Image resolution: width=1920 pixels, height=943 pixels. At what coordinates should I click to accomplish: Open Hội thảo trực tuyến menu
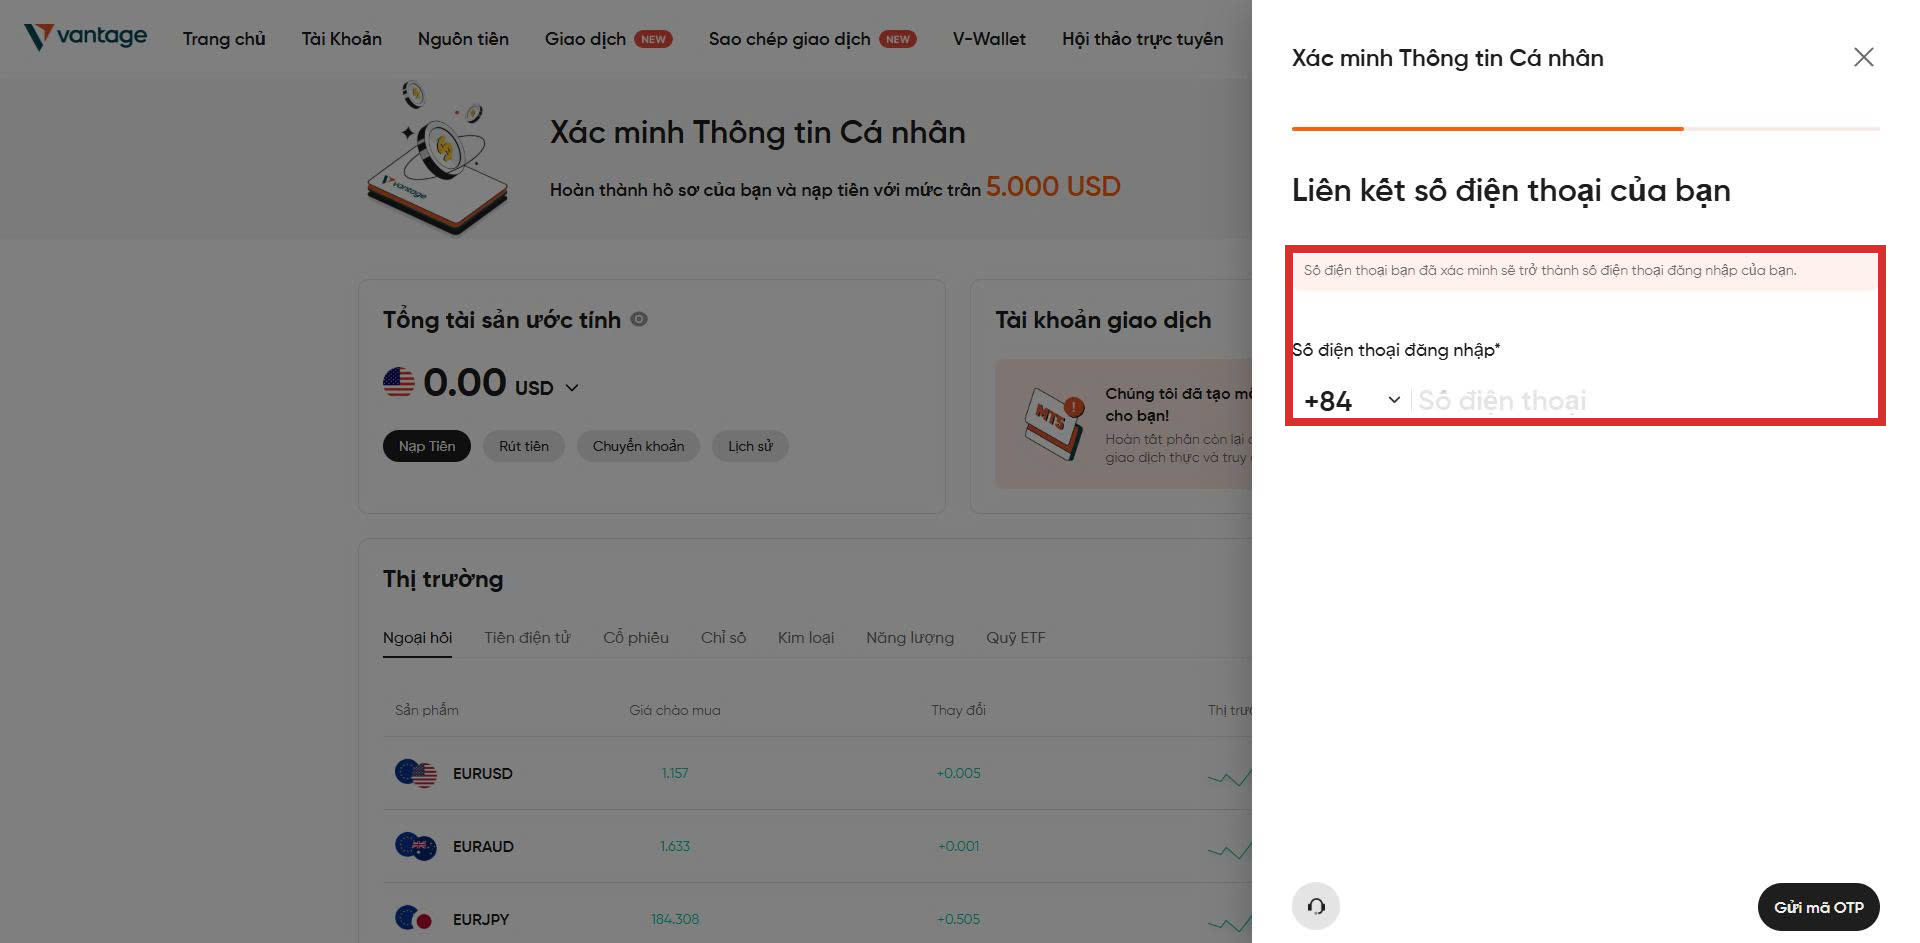click(x=1142, y=39)
